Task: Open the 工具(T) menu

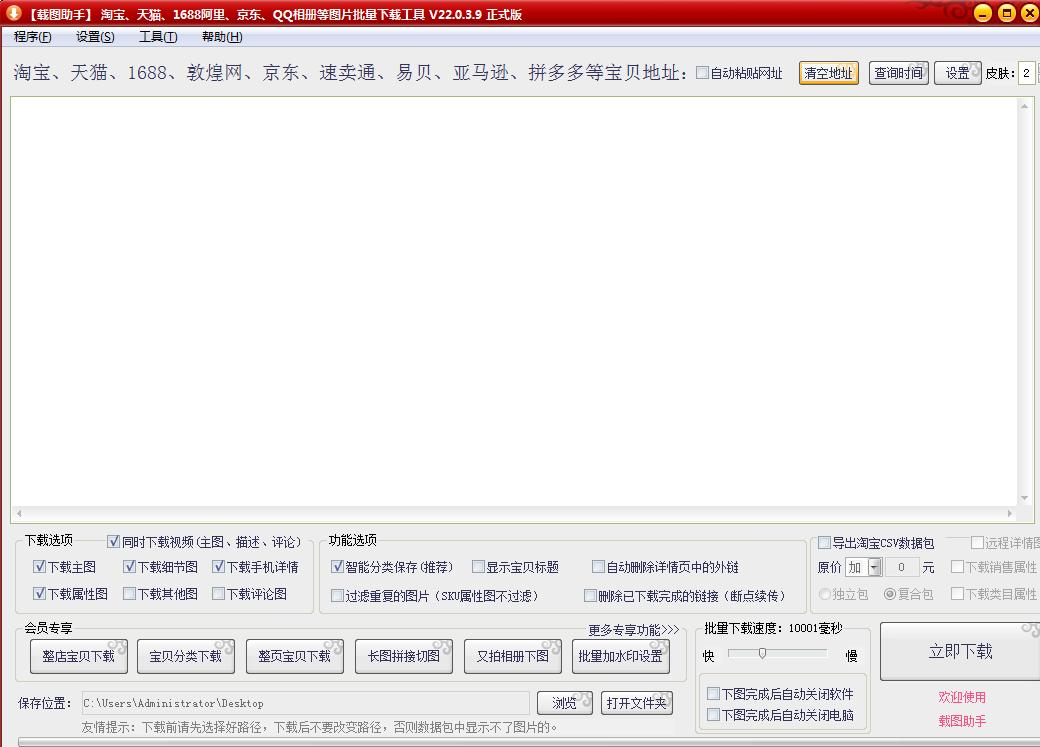Action: tap(158, 37)
